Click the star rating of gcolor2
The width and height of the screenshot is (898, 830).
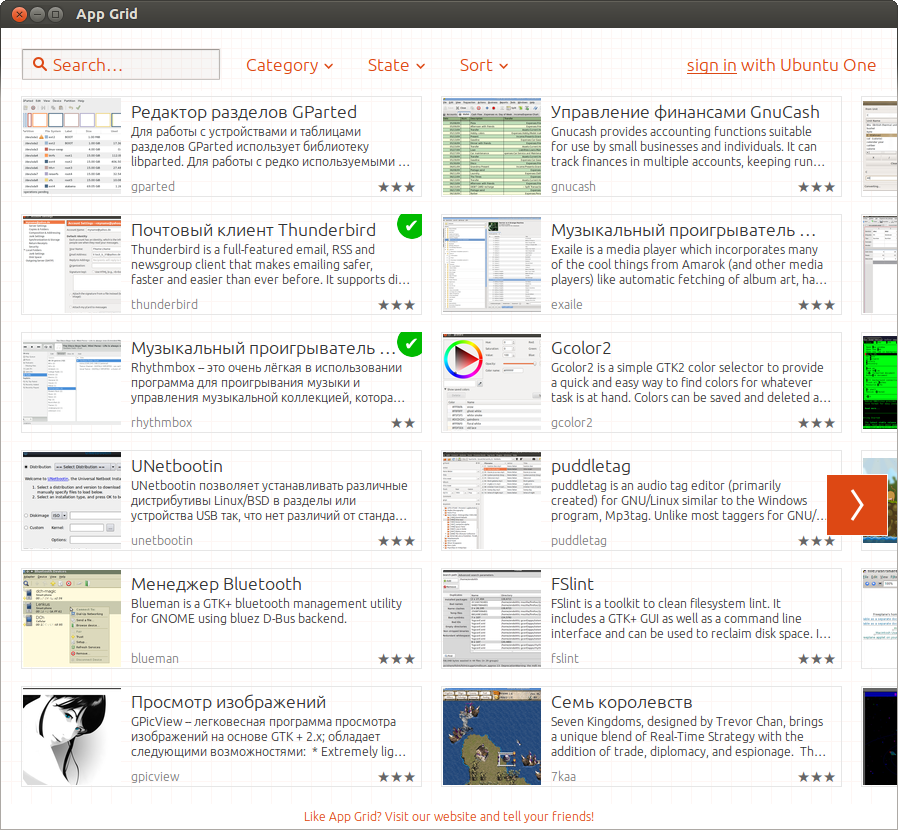(x=817, y=423)
